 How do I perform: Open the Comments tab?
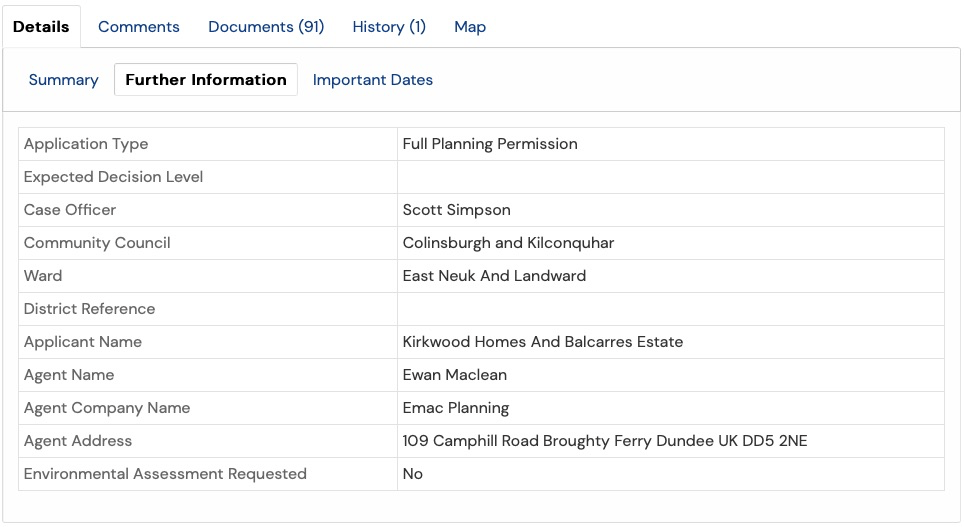click(x=139, y=27)
